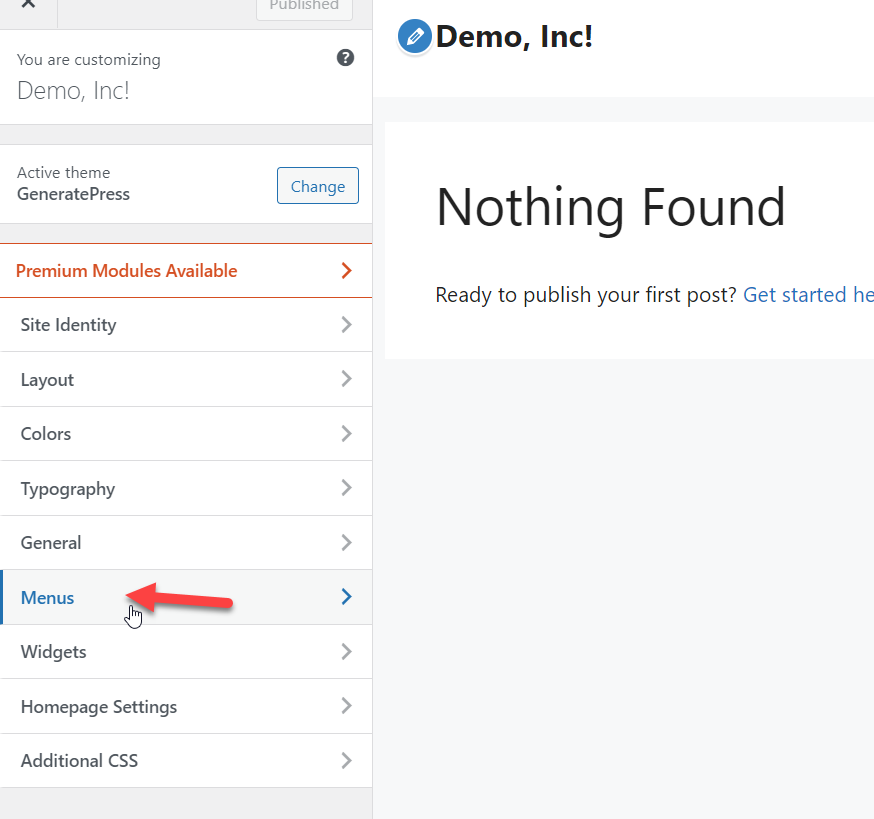Select the Menus section
Screen dimensions: 874x819
click(186, 597)
